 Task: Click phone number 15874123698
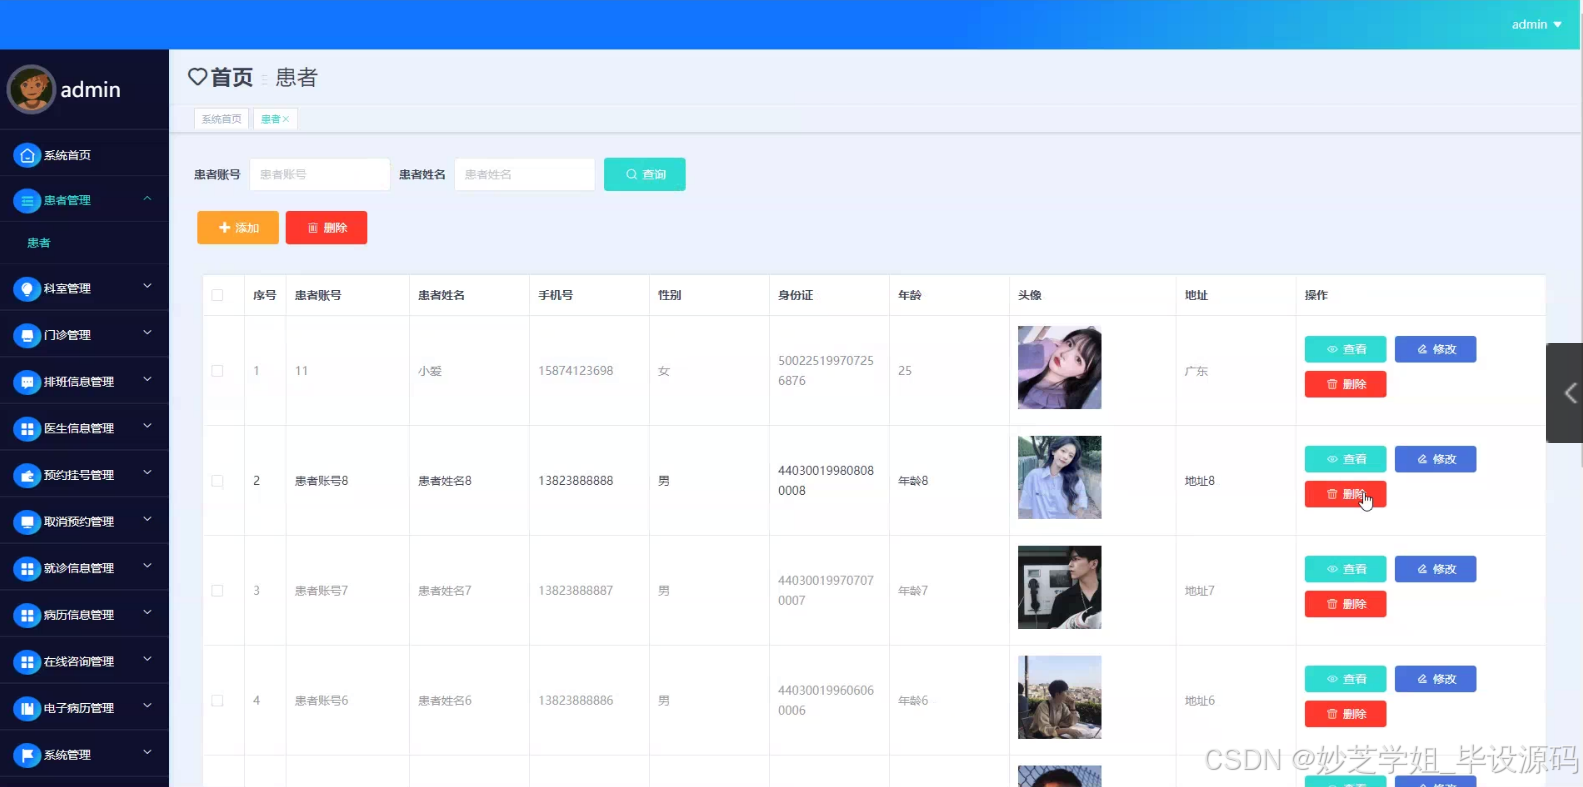pos(576,371)
